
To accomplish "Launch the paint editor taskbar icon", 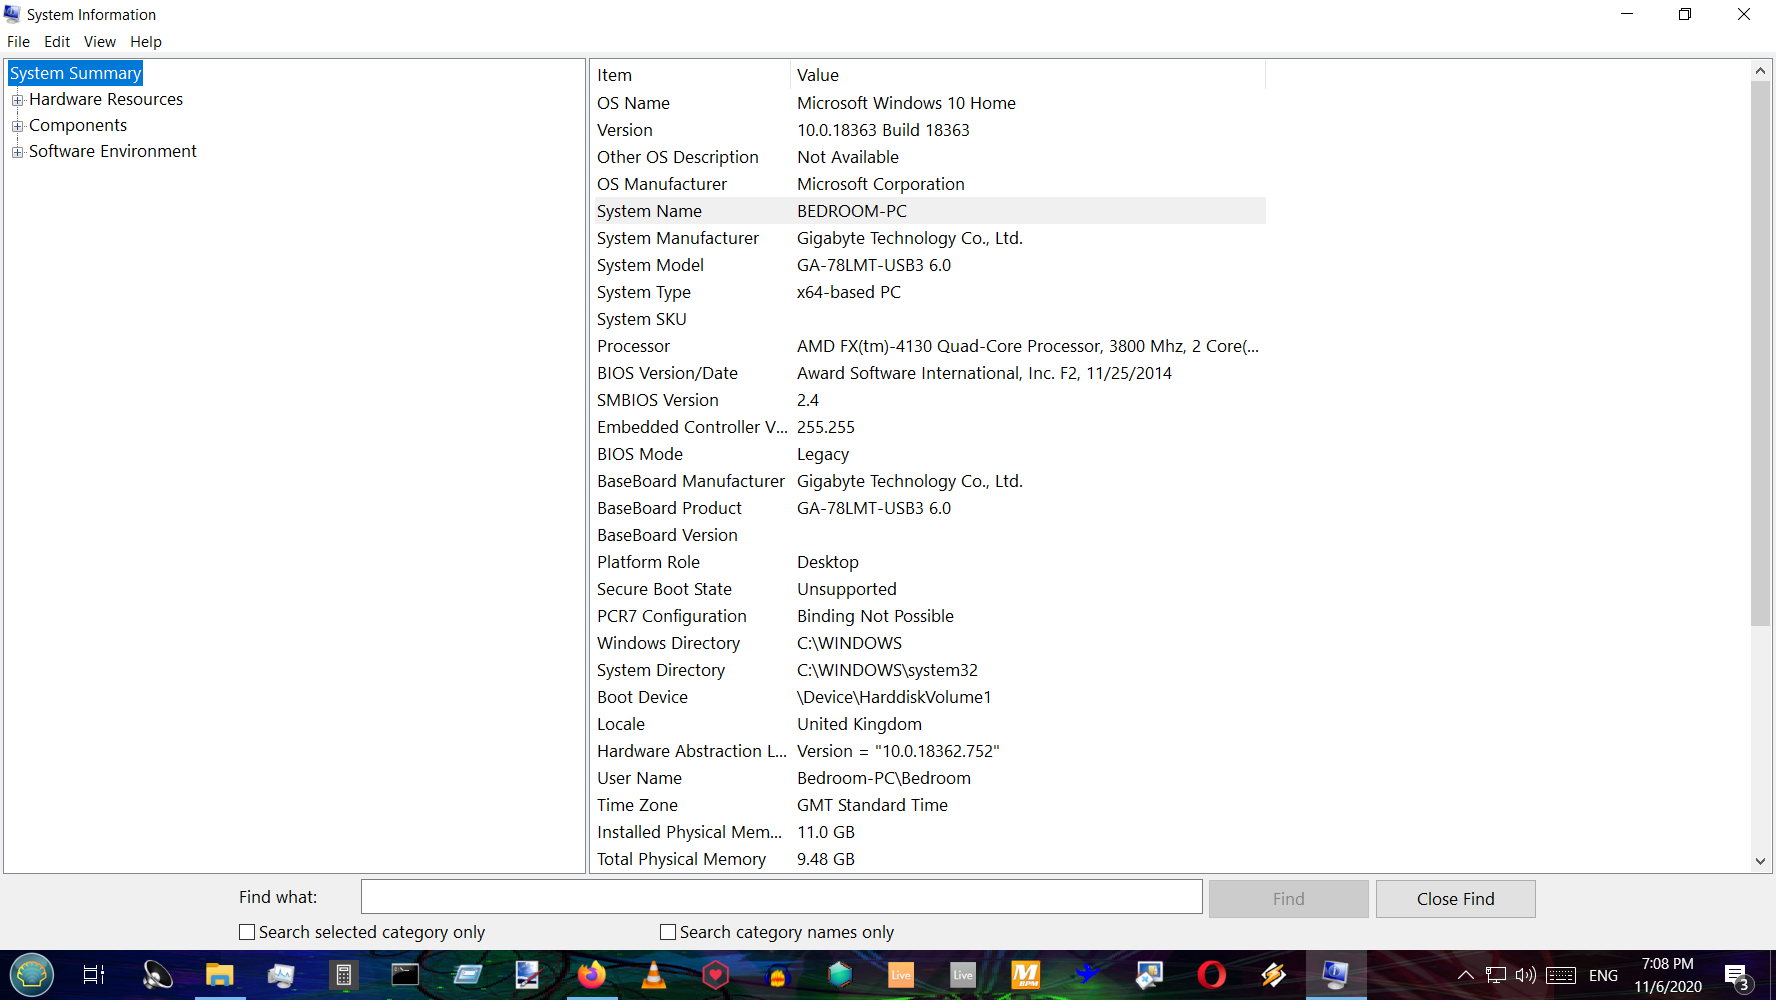I will click(529, 974).
